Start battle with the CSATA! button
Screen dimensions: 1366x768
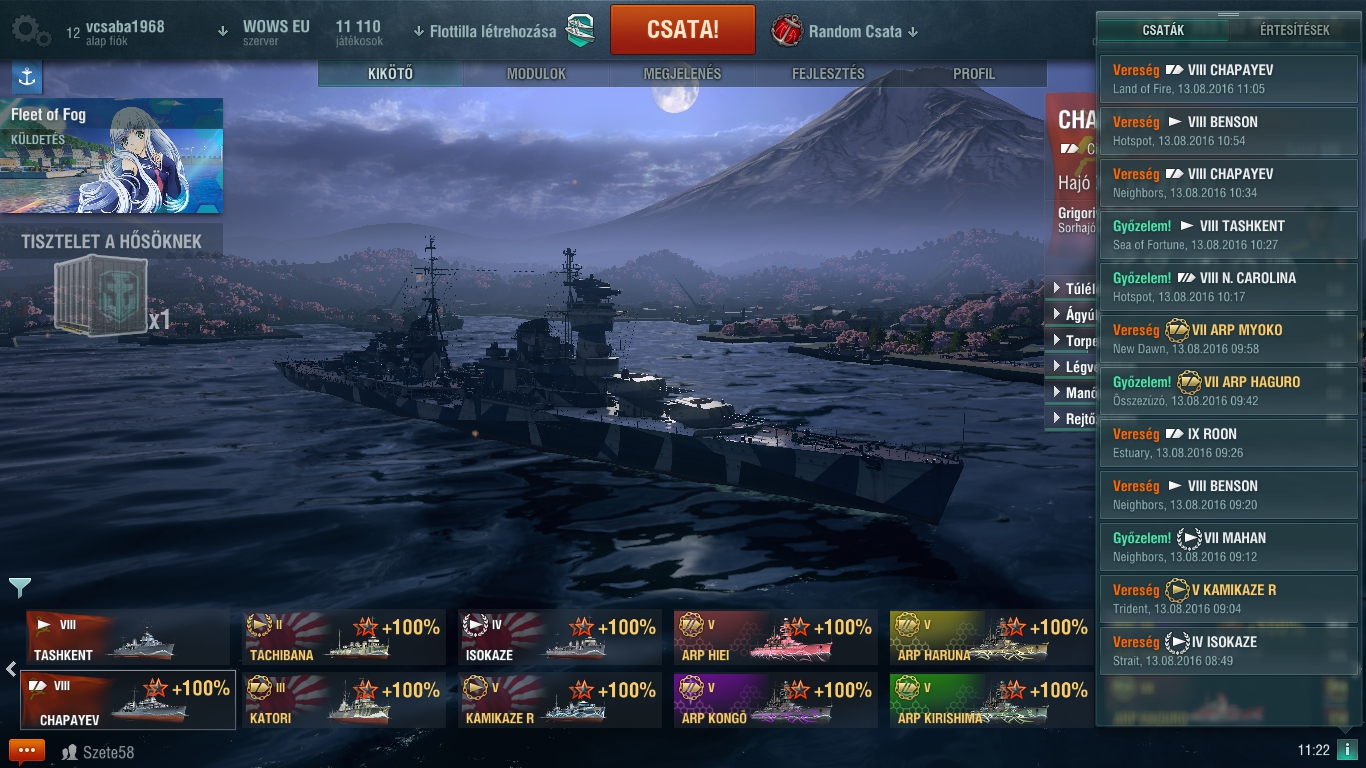click(683, 30)
